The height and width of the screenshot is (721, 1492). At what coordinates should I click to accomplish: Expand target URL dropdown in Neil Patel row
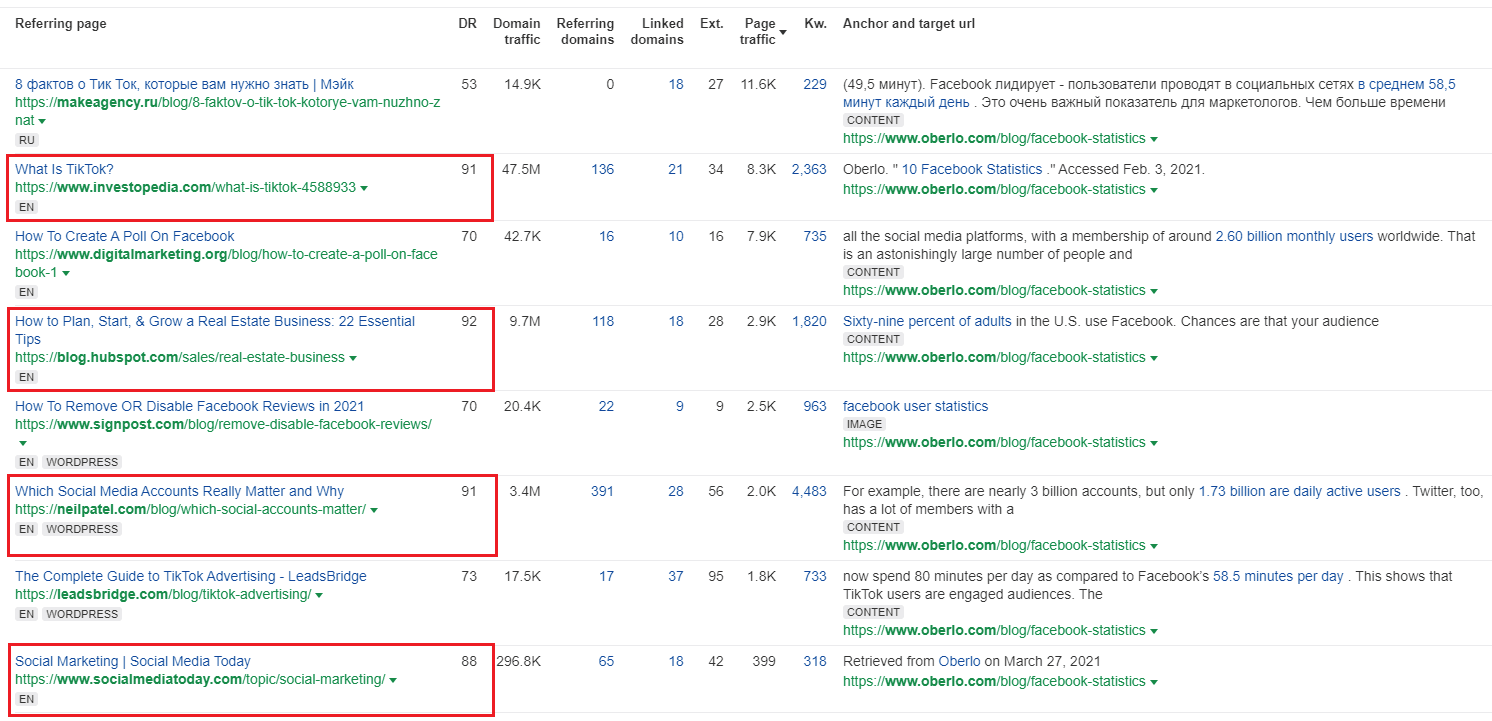click(x=1154, y=546)
